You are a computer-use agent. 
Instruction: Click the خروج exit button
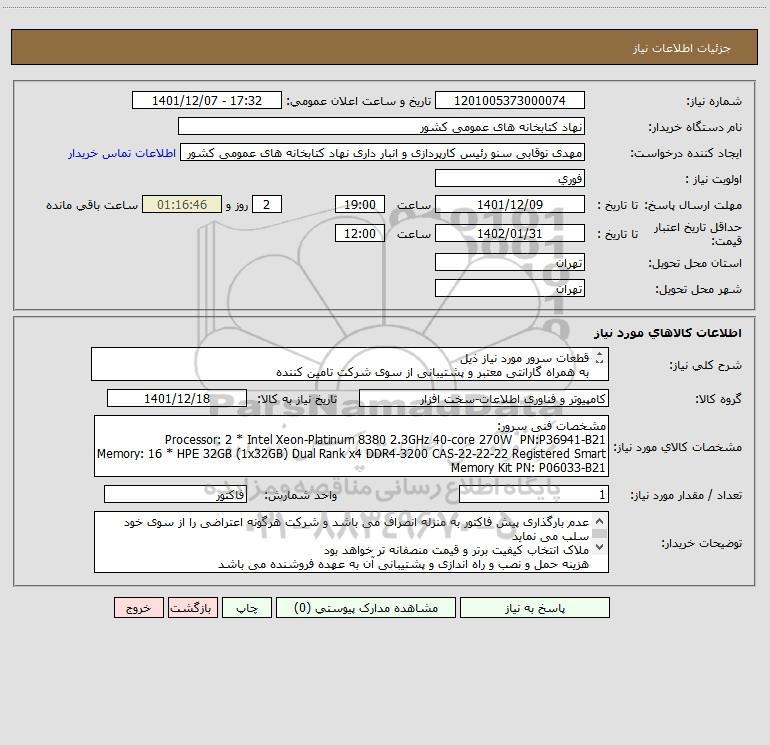138,608
